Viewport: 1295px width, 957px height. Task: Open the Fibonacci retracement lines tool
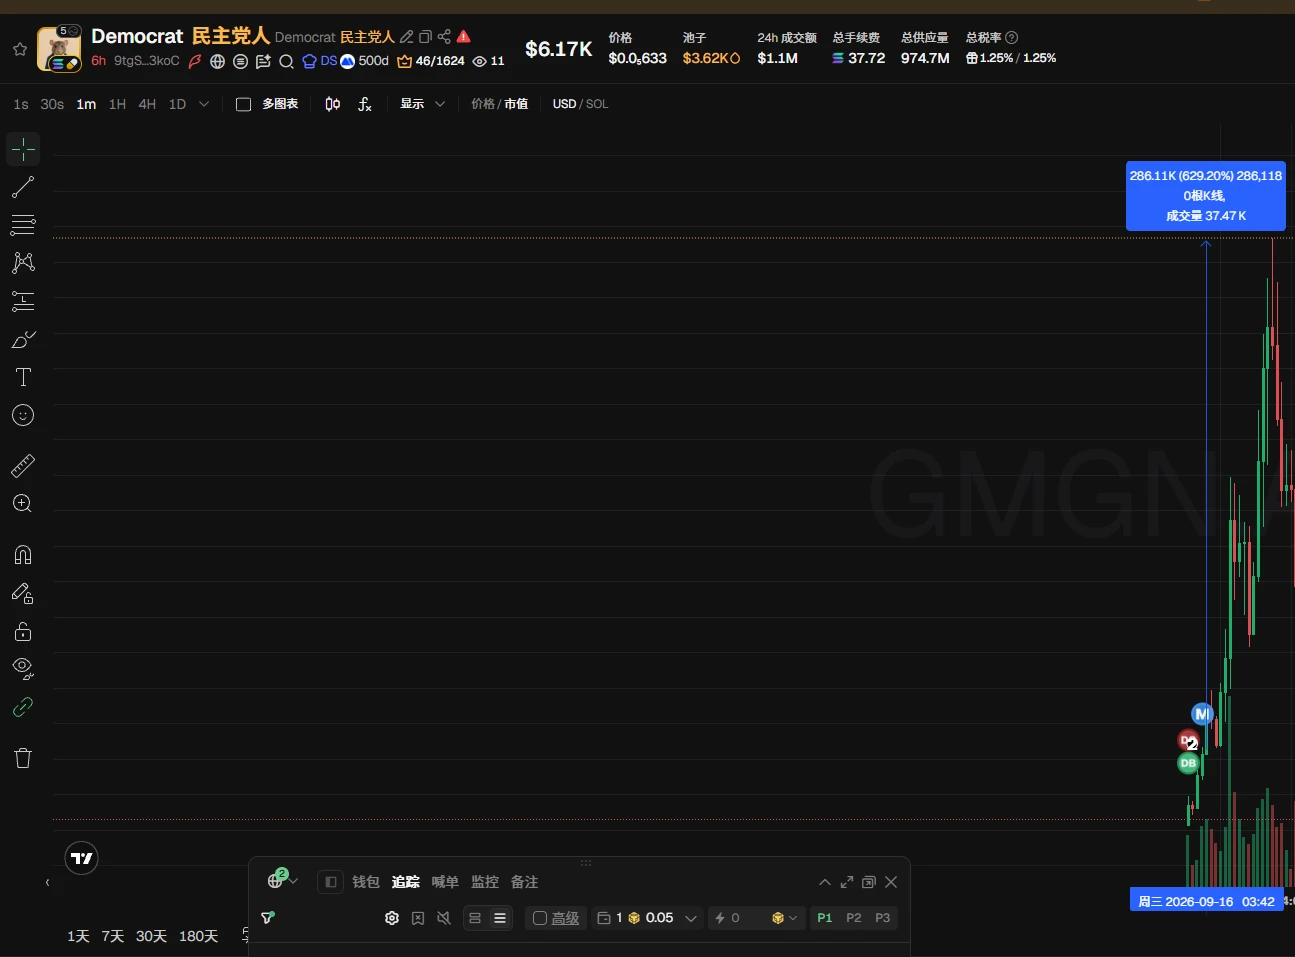[x=23, y=225]
